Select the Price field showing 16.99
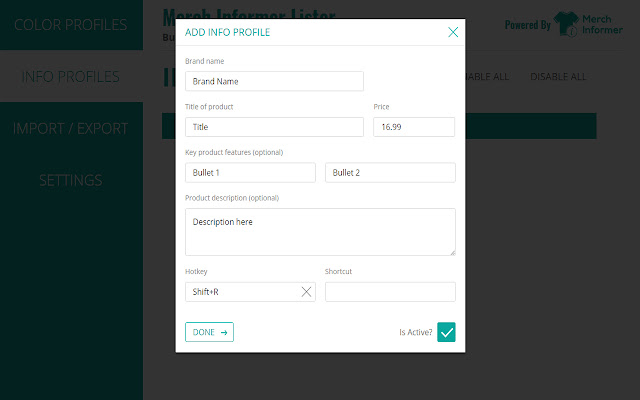Viewport: 640px width, 400px height. 414,127
